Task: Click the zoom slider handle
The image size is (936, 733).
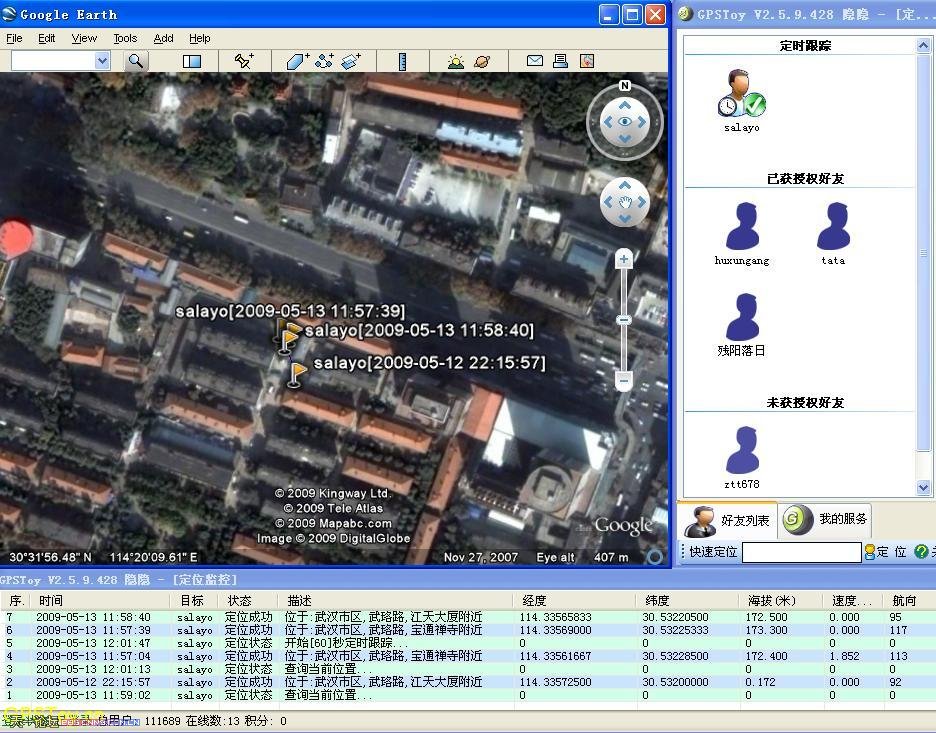Action: (x=624, y=320)
